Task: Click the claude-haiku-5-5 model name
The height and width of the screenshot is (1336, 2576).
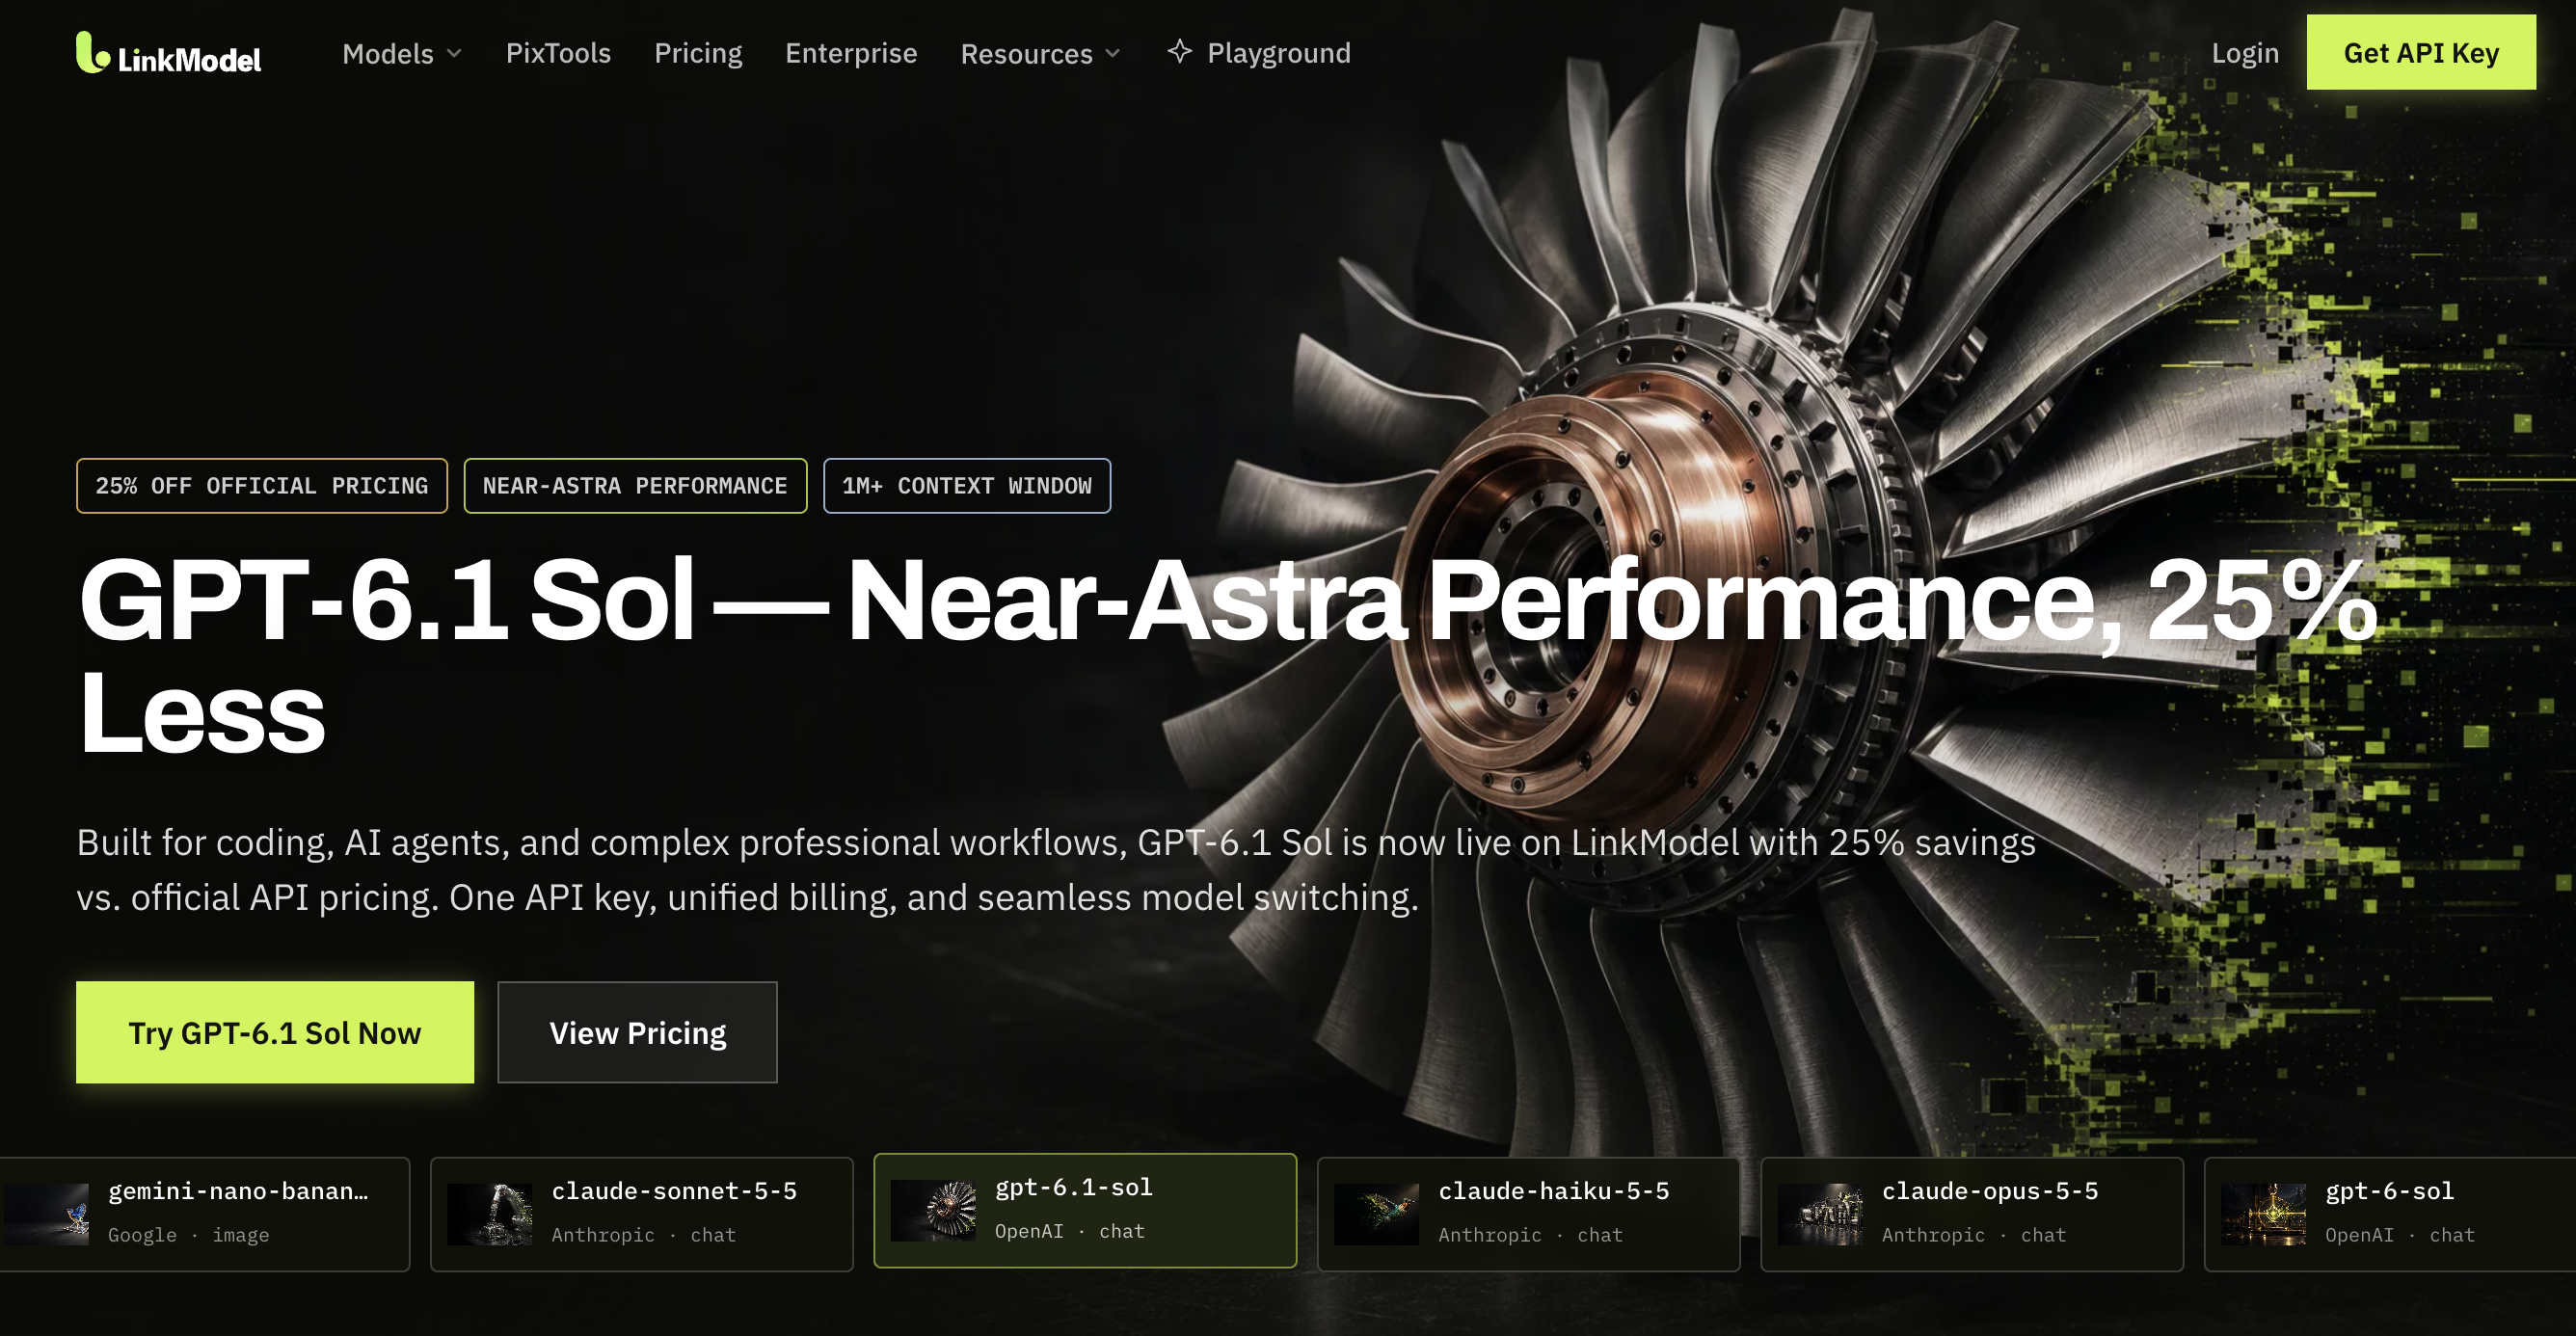Action: coord(1554,1191)
